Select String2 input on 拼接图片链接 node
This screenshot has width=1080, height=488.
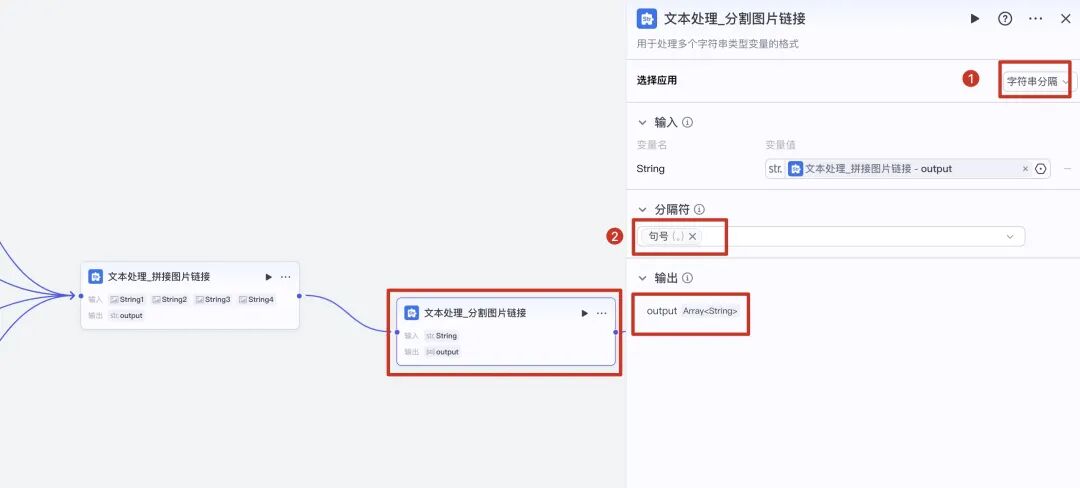click(x=169, y=299)
